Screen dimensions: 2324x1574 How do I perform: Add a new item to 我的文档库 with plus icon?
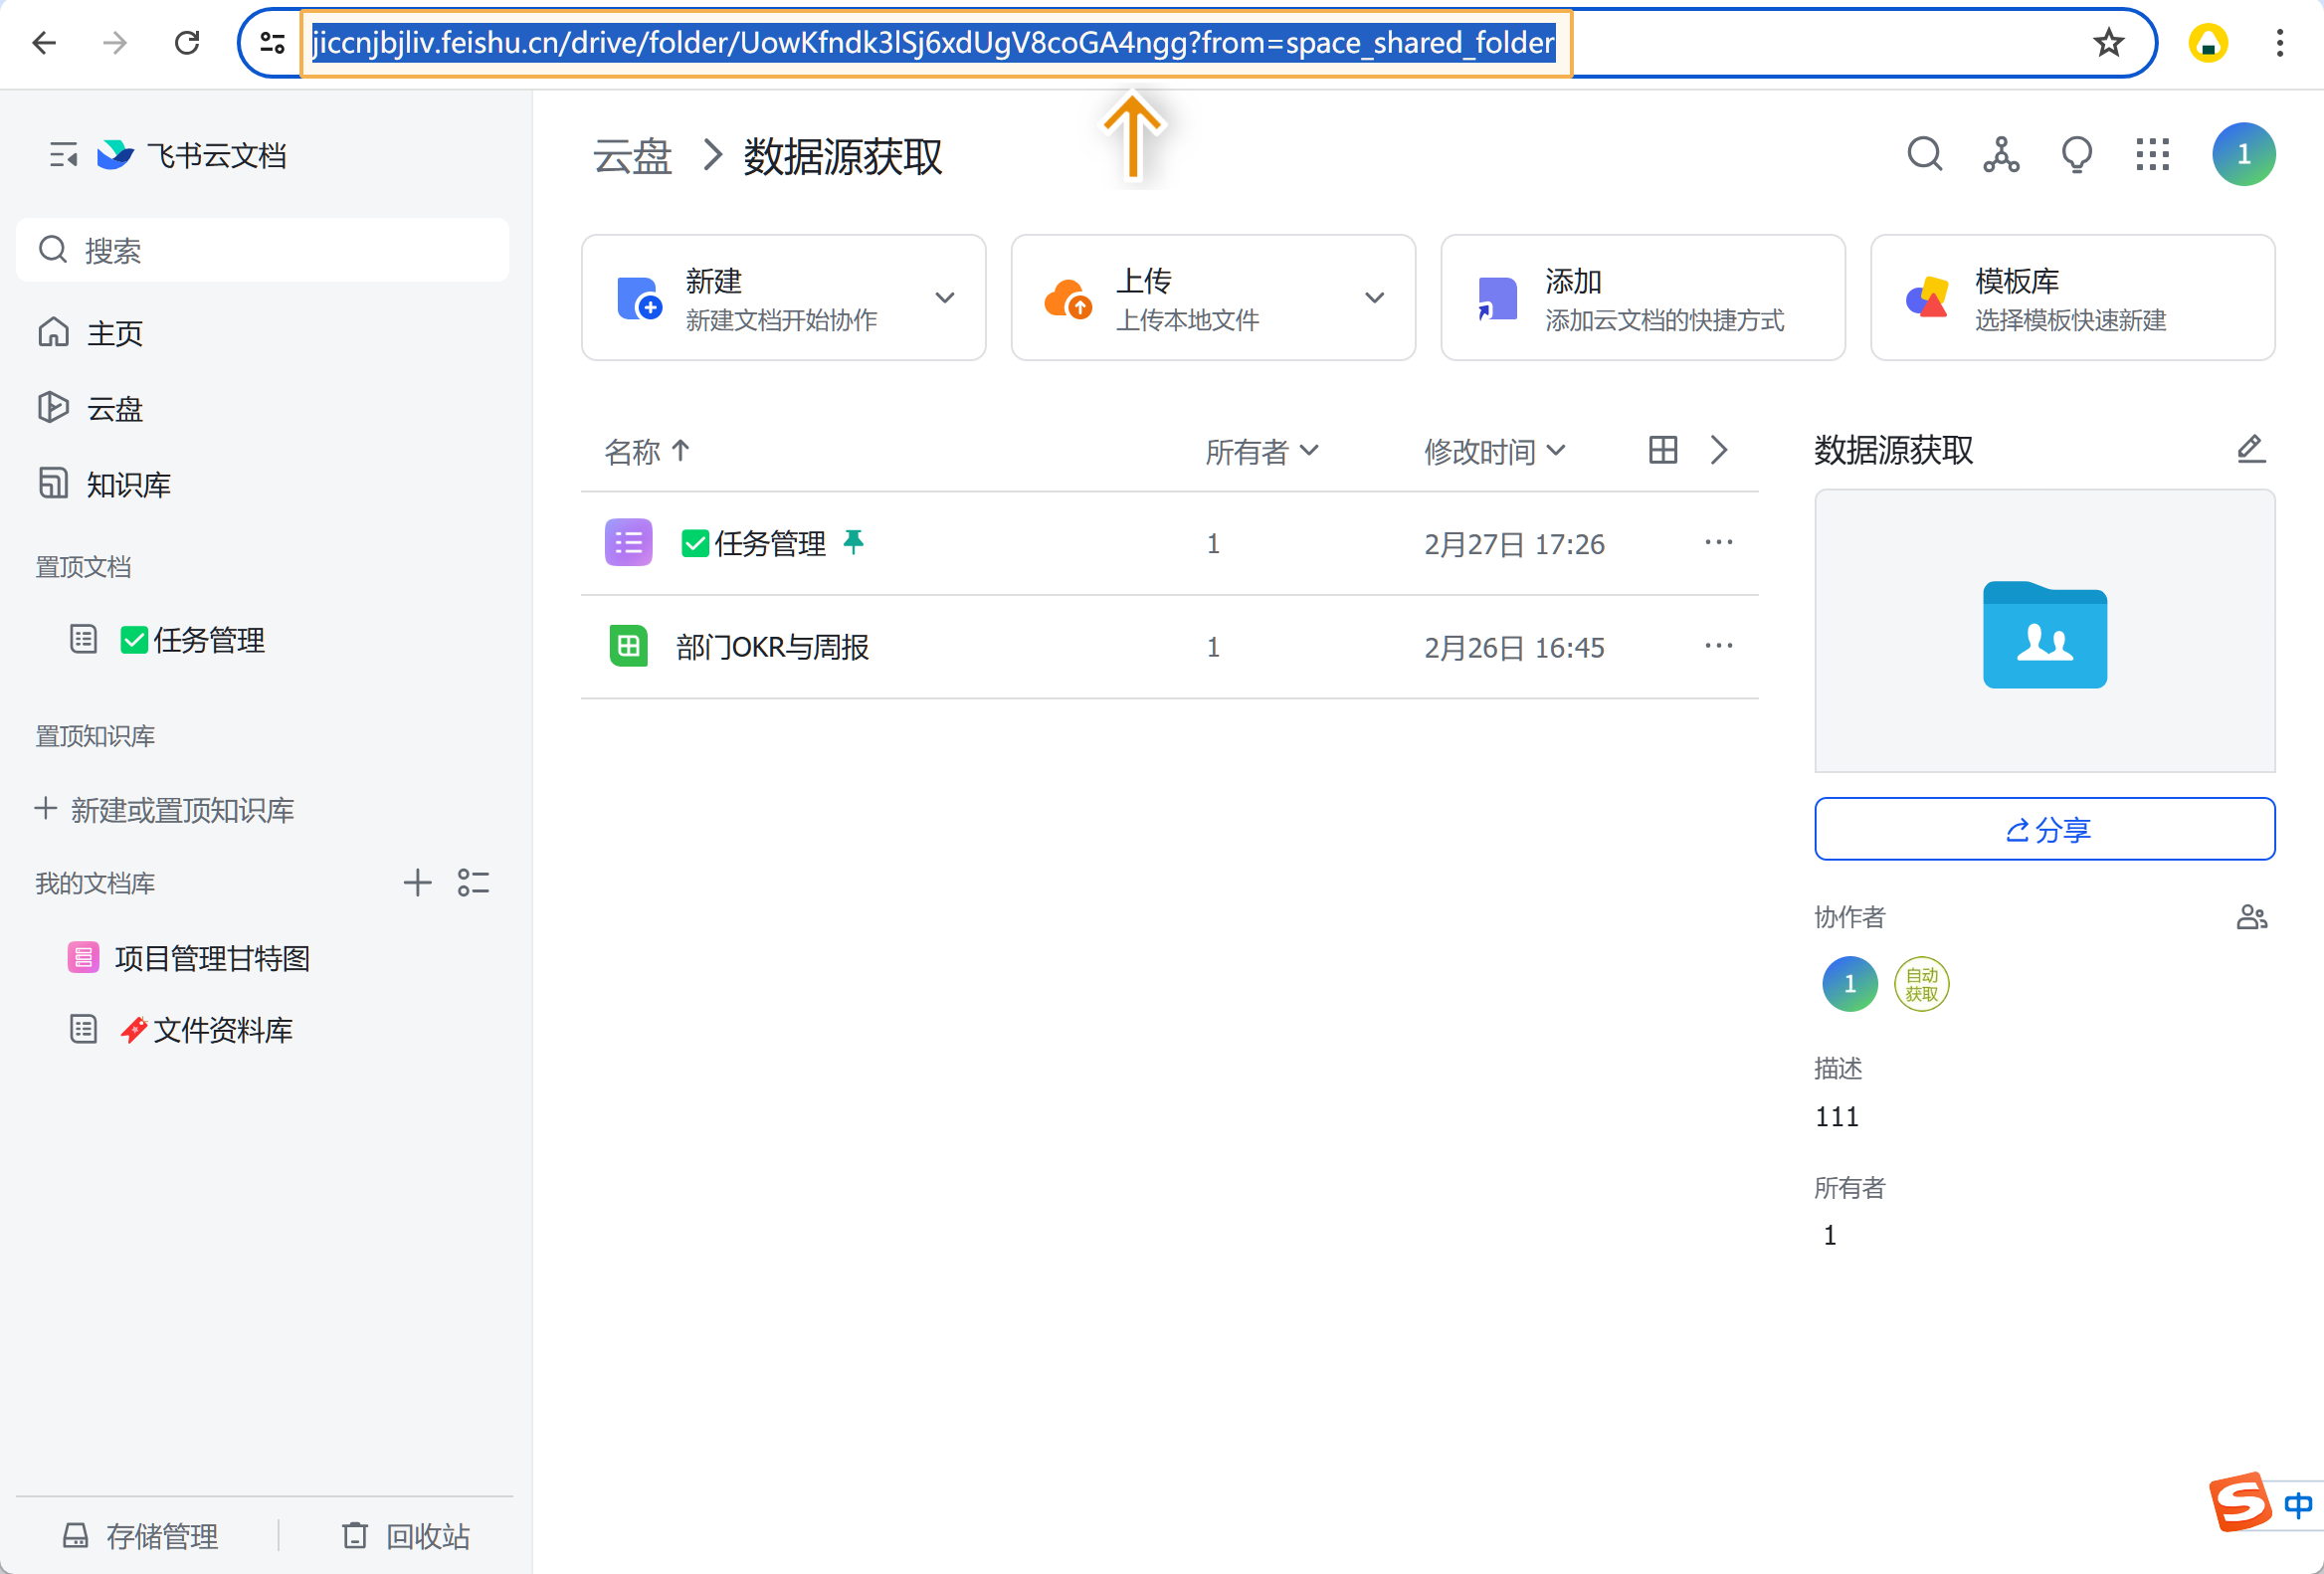point(417,883)
